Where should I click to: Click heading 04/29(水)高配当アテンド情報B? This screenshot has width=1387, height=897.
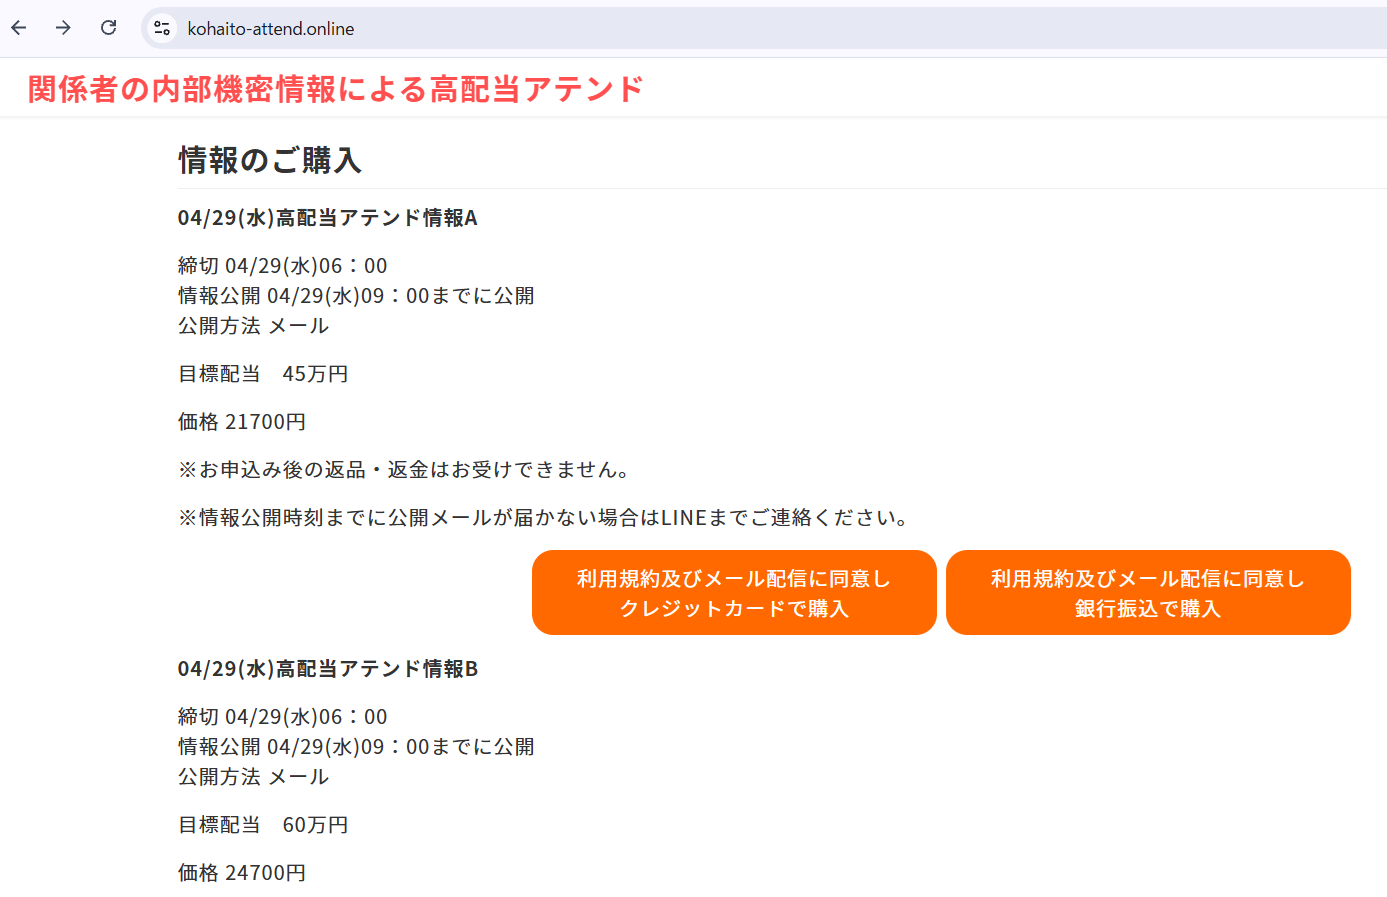[x=328, y=669]
